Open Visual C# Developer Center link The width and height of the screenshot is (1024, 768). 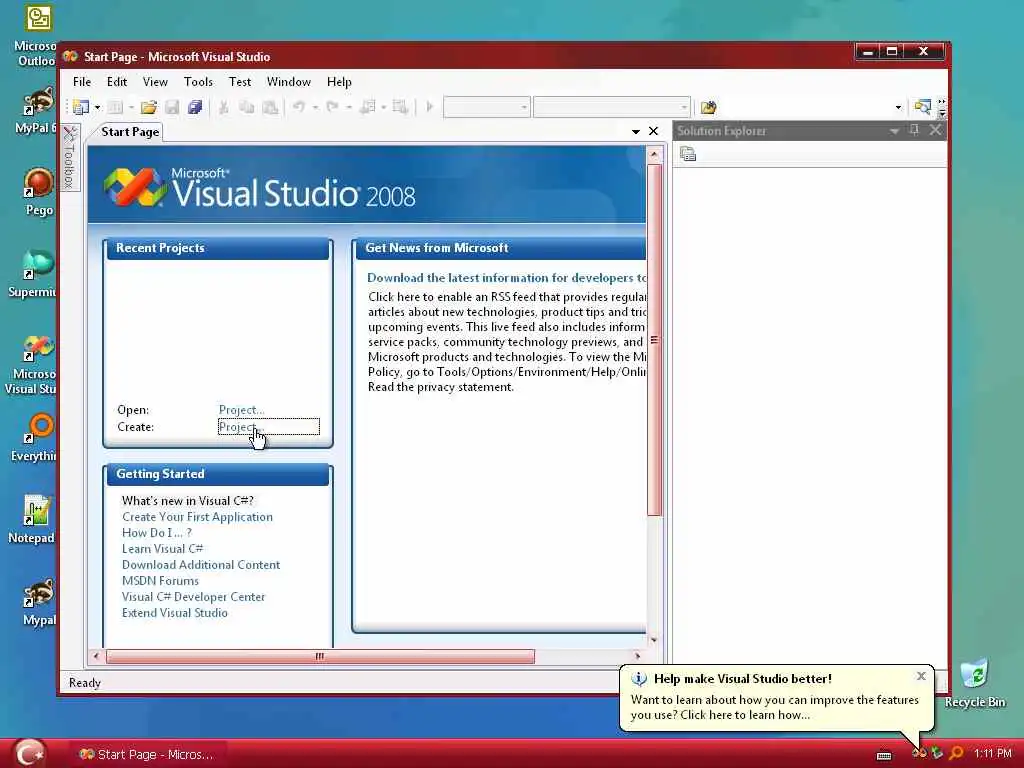coord(193,597)
